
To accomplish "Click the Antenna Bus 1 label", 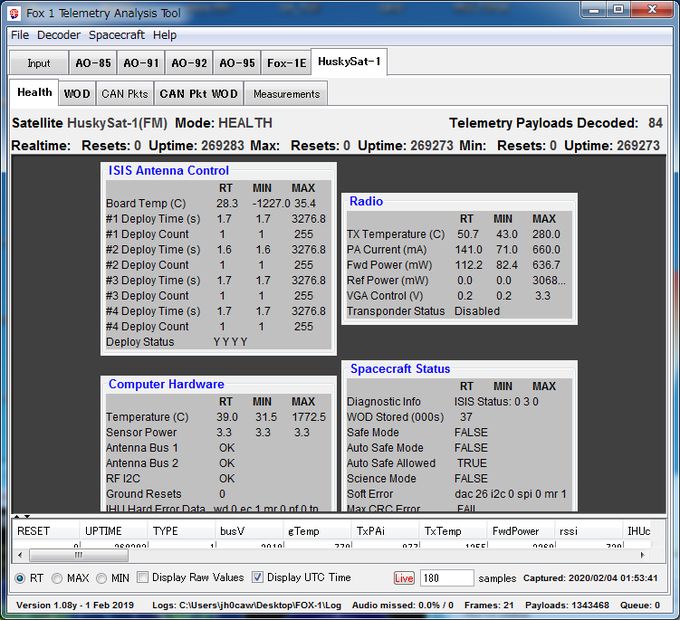I will point(142,448).
